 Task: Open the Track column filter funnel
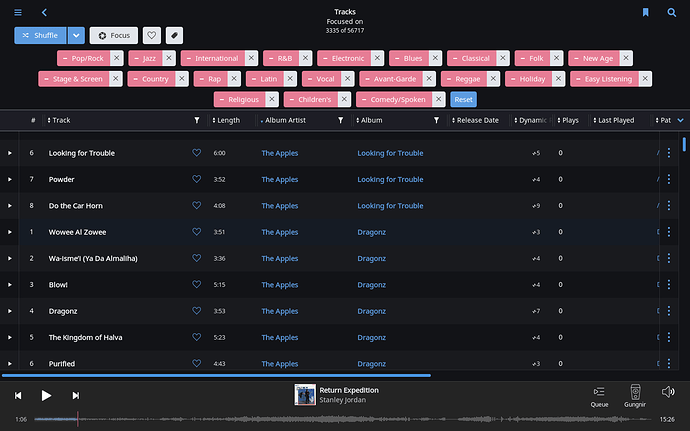pyautogui.click(x=197, y=120)
